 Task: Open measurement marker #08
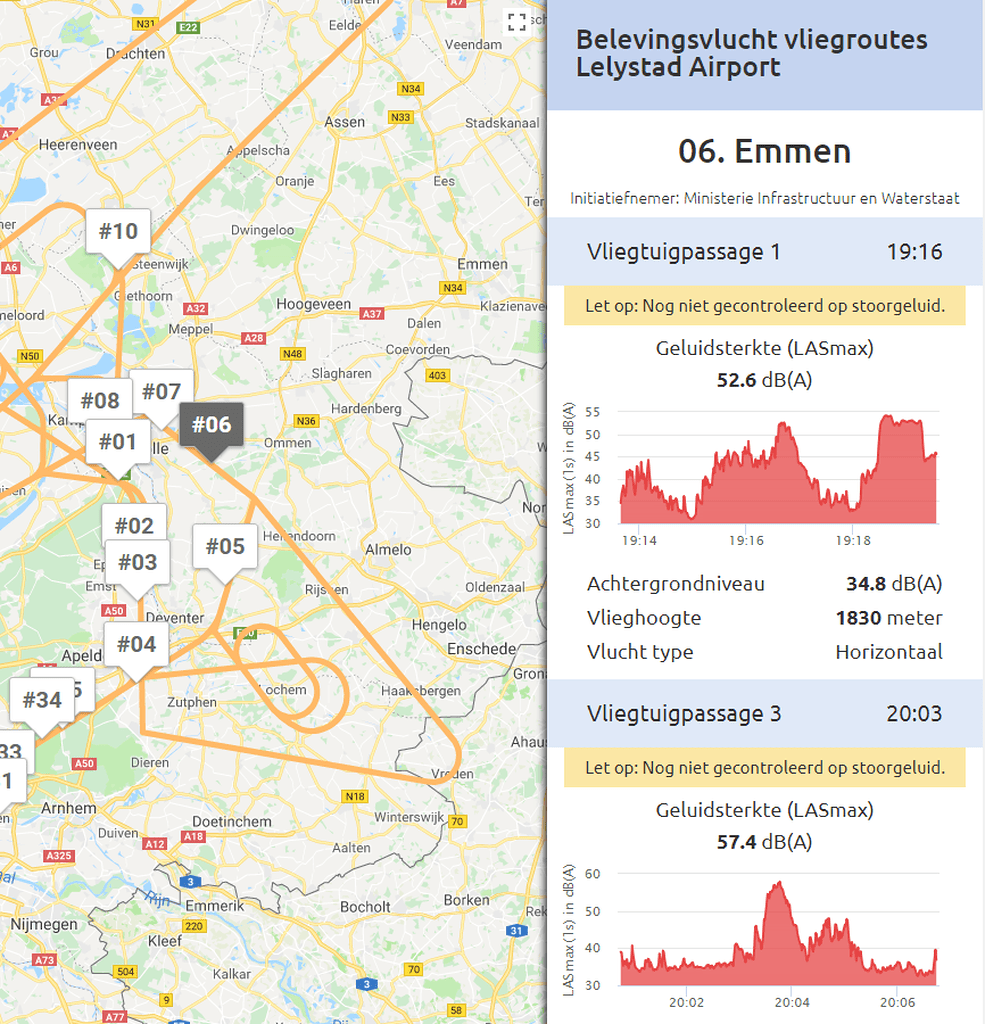pos(100,400)
